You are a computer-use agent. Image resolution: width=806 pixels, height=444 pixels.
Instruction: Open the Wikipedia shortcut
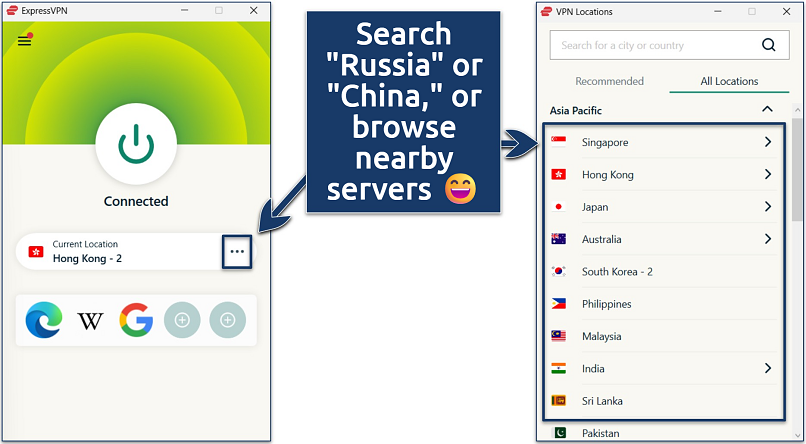pos(90,321)
